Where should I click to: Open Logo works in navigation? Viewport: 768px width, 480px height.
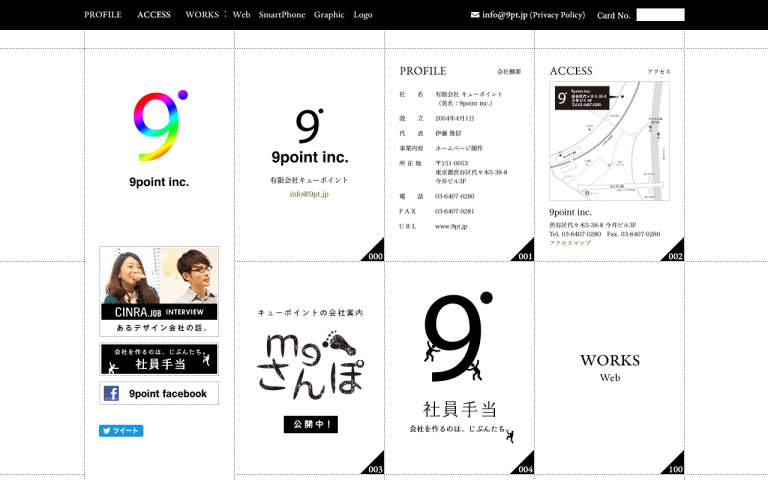(363, 15)
